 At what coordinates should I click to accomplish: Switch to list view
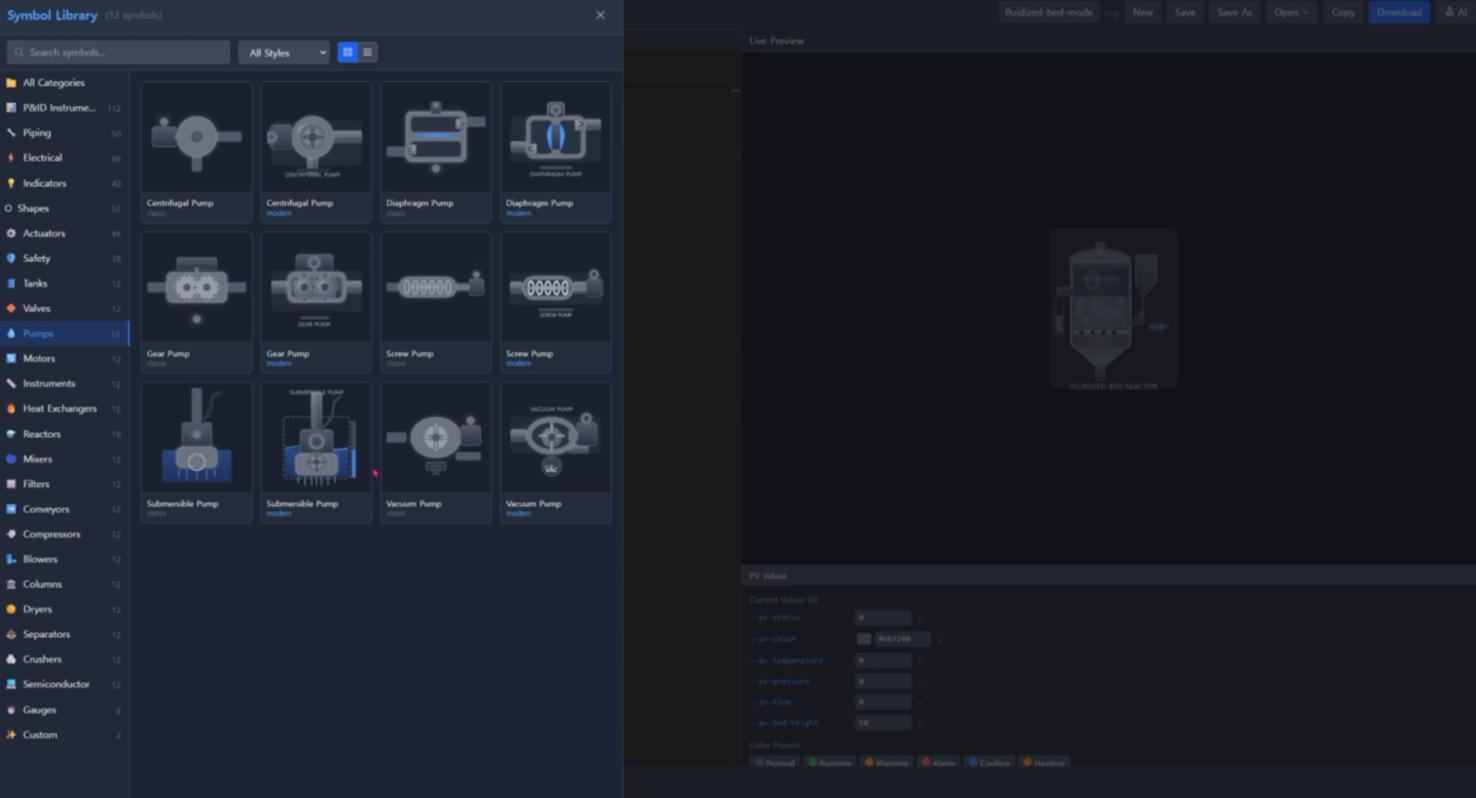tap(367, 52)
